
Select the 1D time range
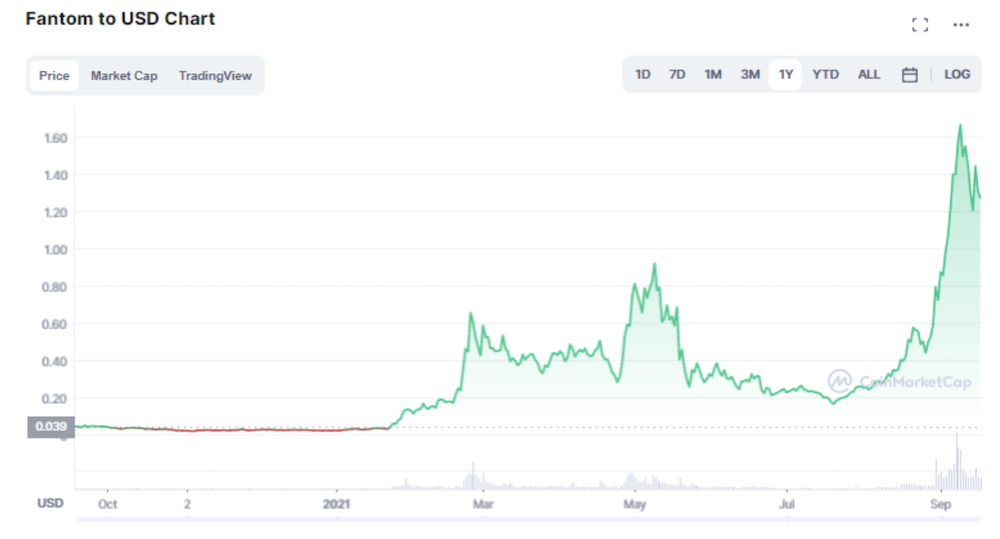click(x=642, y=75)
